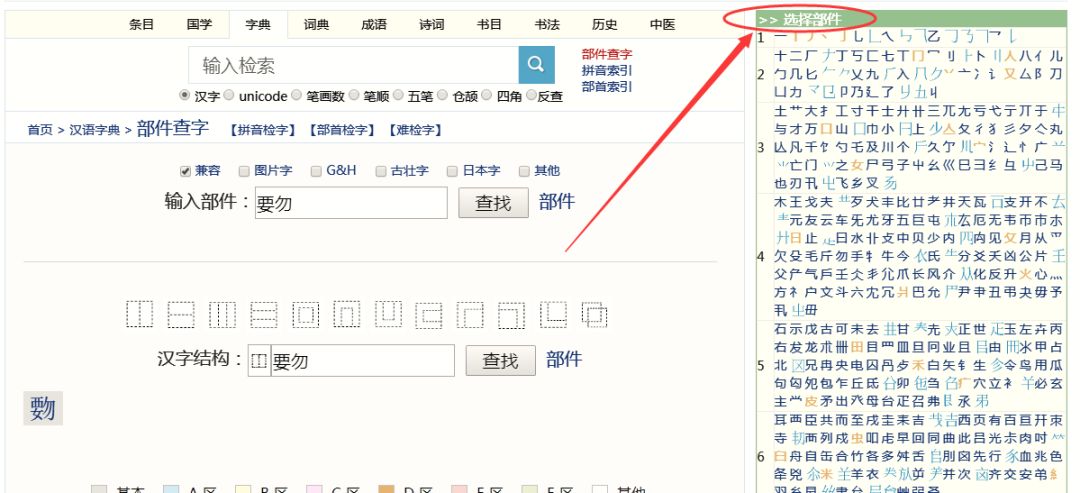Pick the full-enclosure structure icon
This screenshot has width=1080, height=493.
coord(305,314)
